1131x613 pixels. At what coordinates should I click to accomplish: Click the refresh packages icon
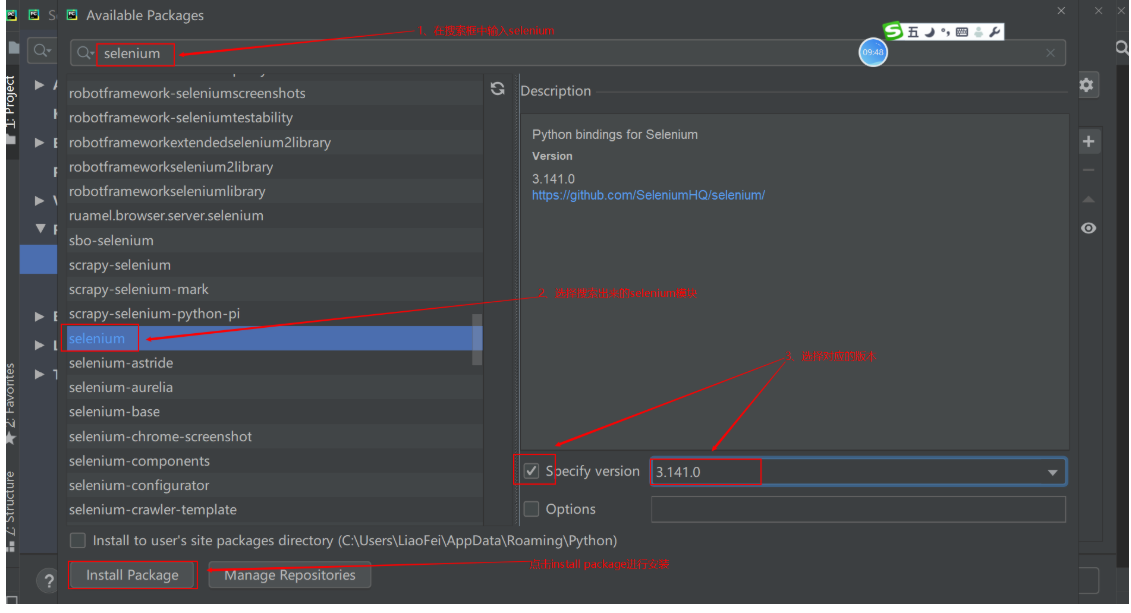pyautogui.click(x=498, y=89)
